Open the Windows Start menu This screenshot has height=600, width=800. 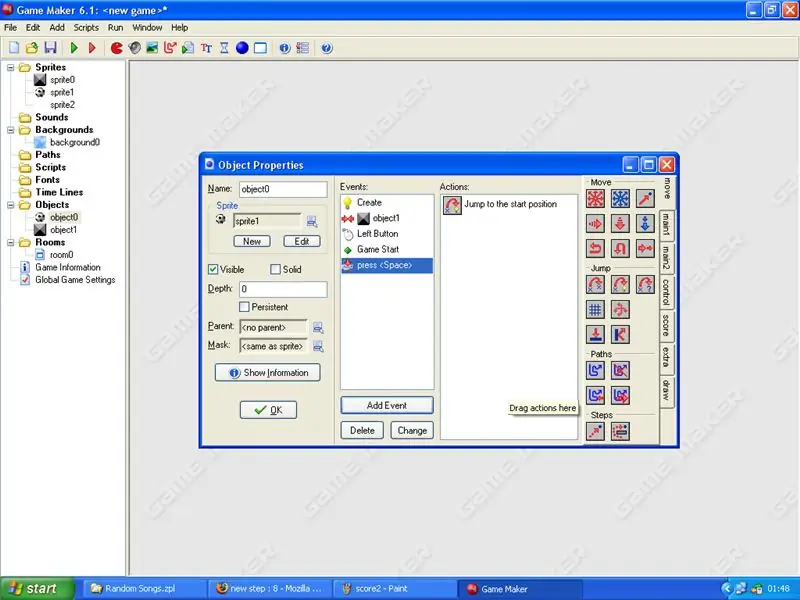pos(37,588)
